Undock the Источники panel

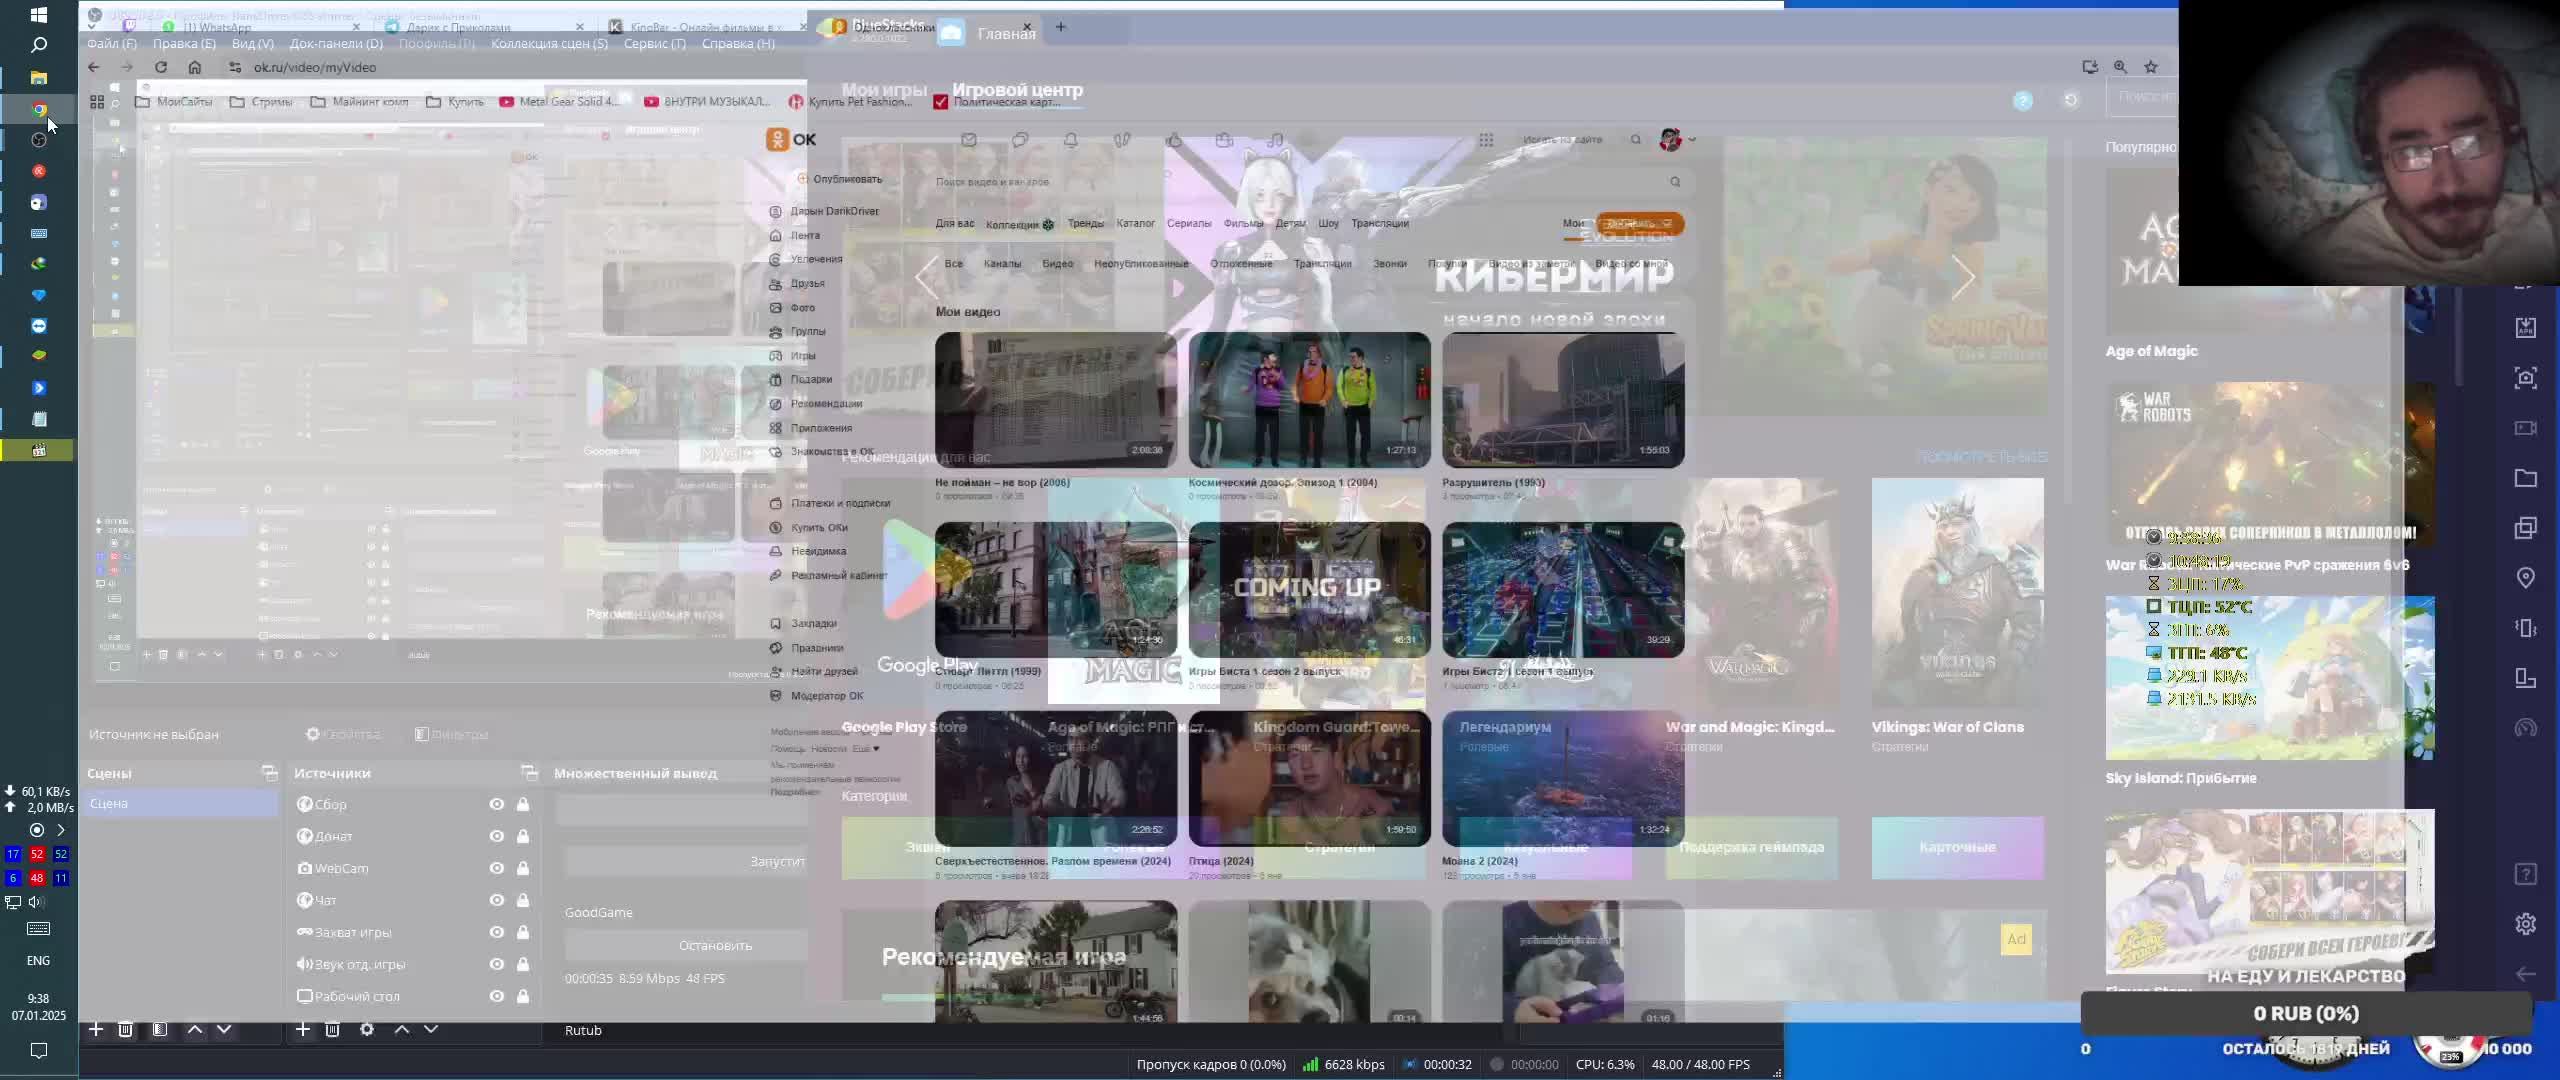click(529, 773)
